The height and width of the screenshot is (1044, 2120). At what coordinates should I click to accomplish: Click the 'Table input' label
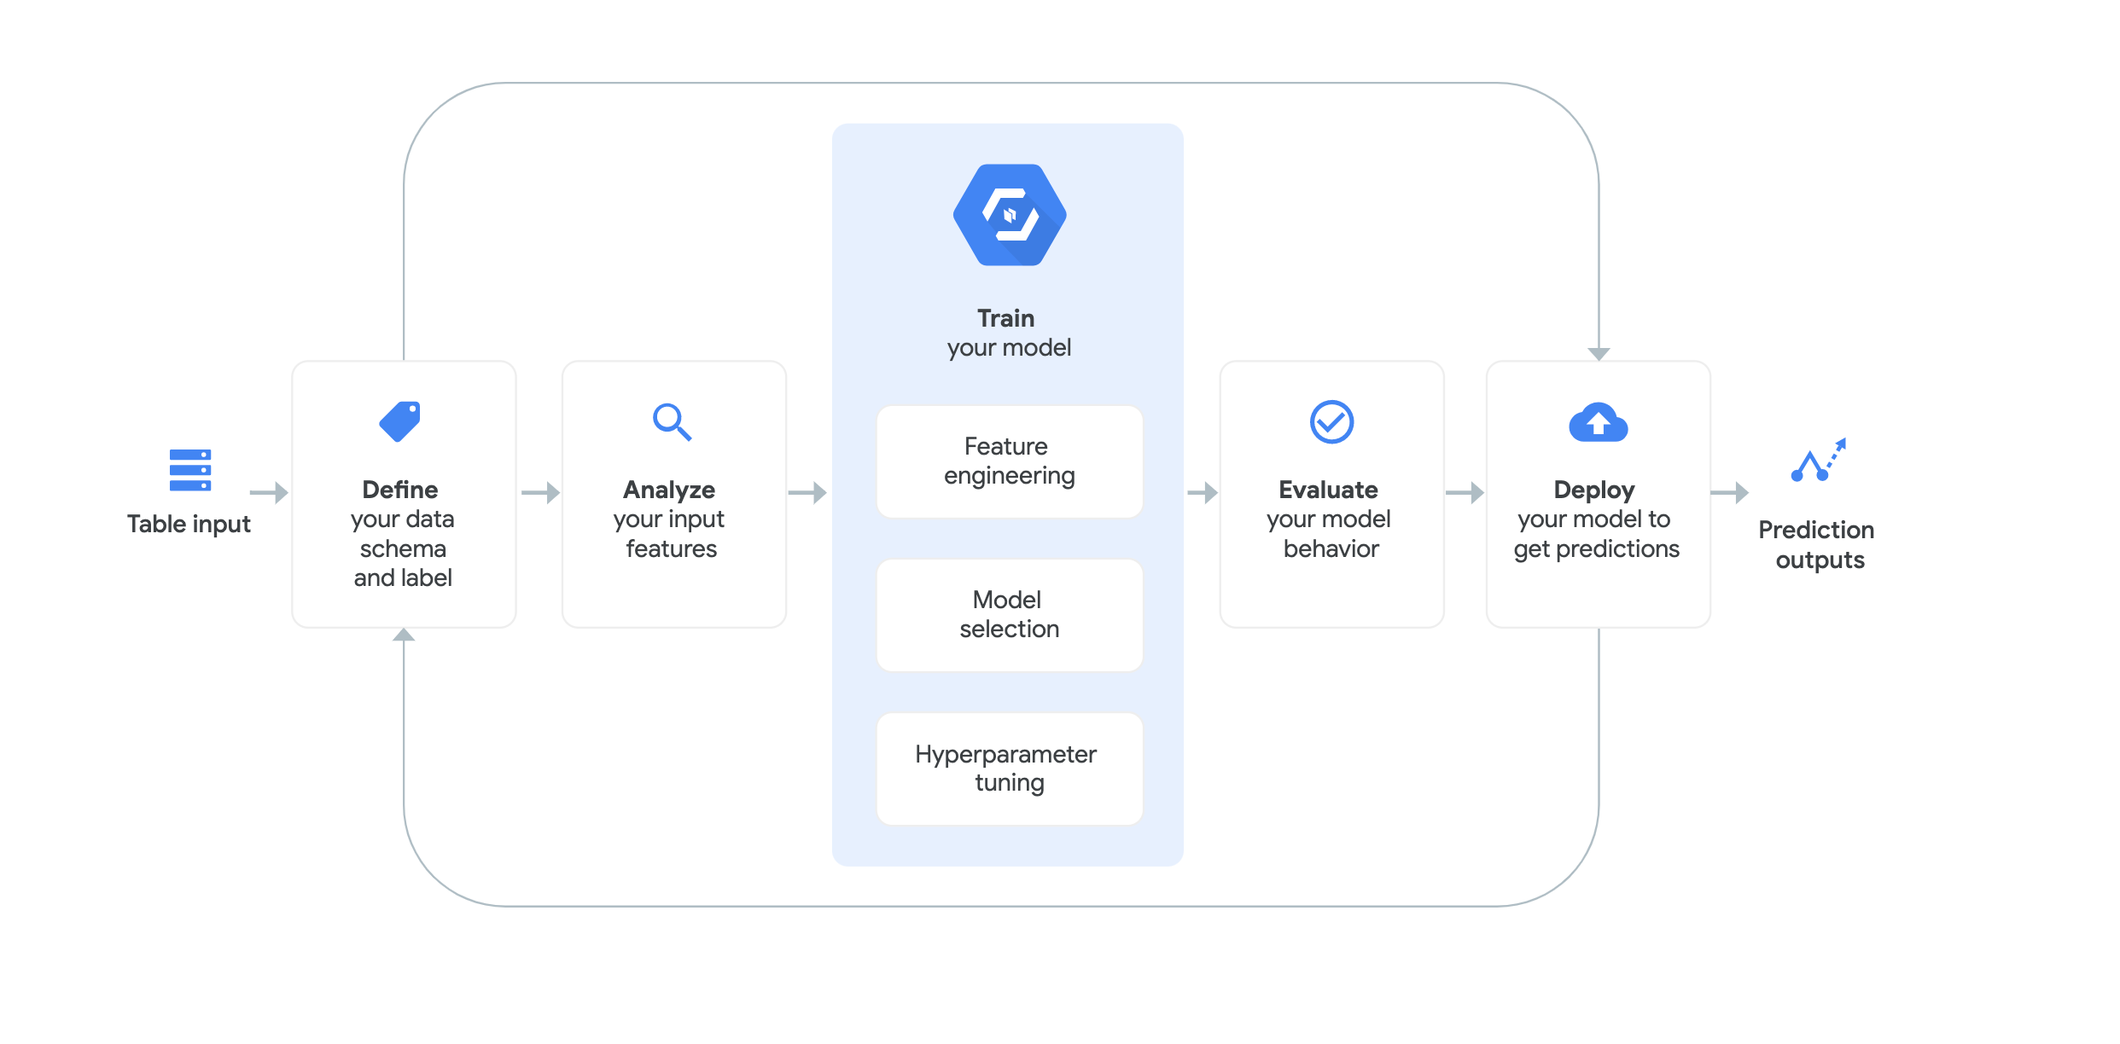pyautogui.click(x=189, y=524)
